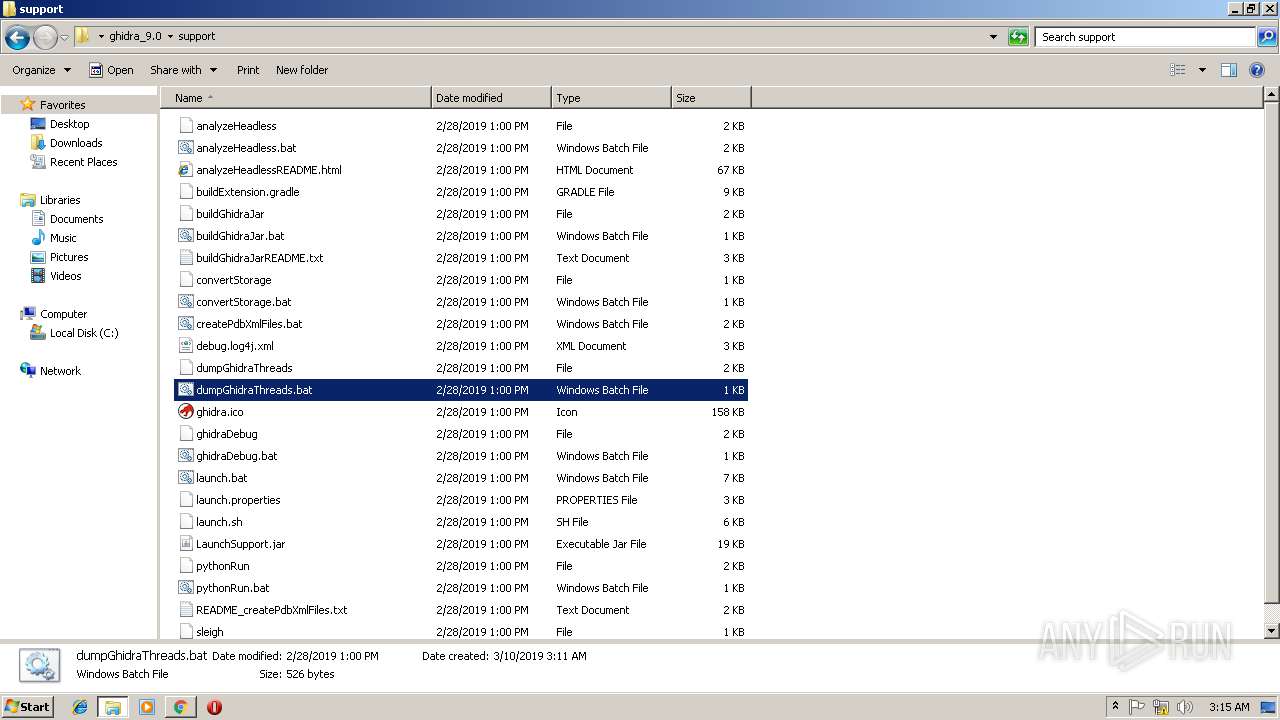Open the Help question mark icon

[x=1257, y=70]
